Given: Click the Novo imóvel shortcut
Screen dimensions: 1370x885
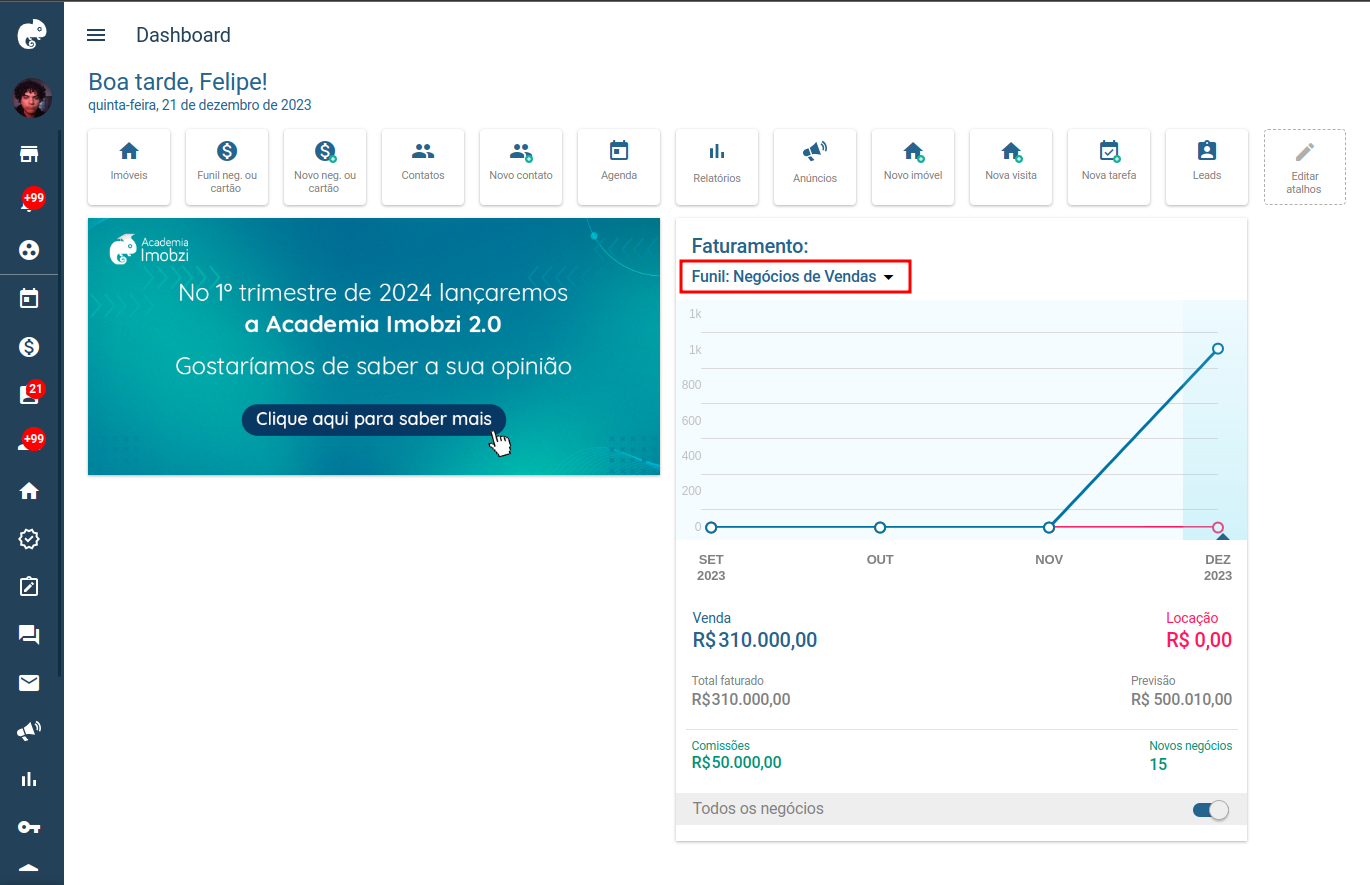Looking at the screenshot, I should 913,167.
